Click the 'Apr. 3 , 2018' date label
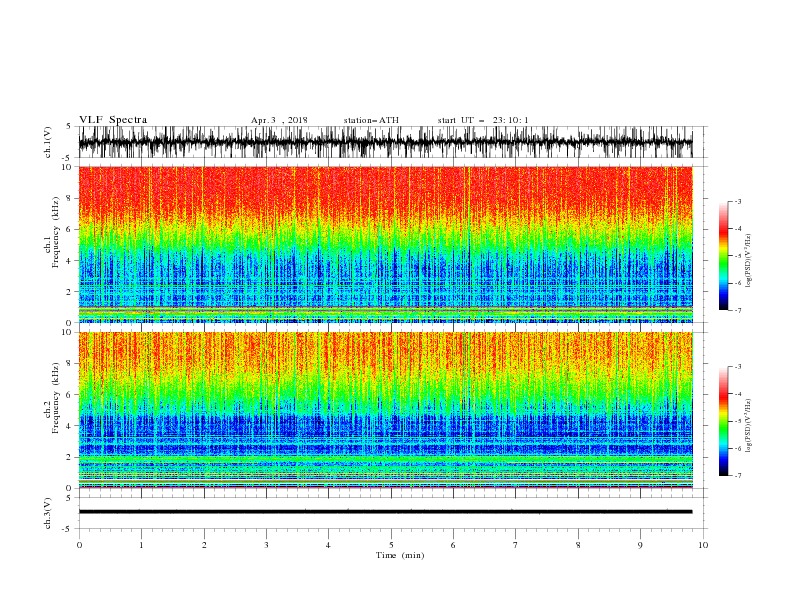This screenshot has width=792, height=612. click(279, 120)
